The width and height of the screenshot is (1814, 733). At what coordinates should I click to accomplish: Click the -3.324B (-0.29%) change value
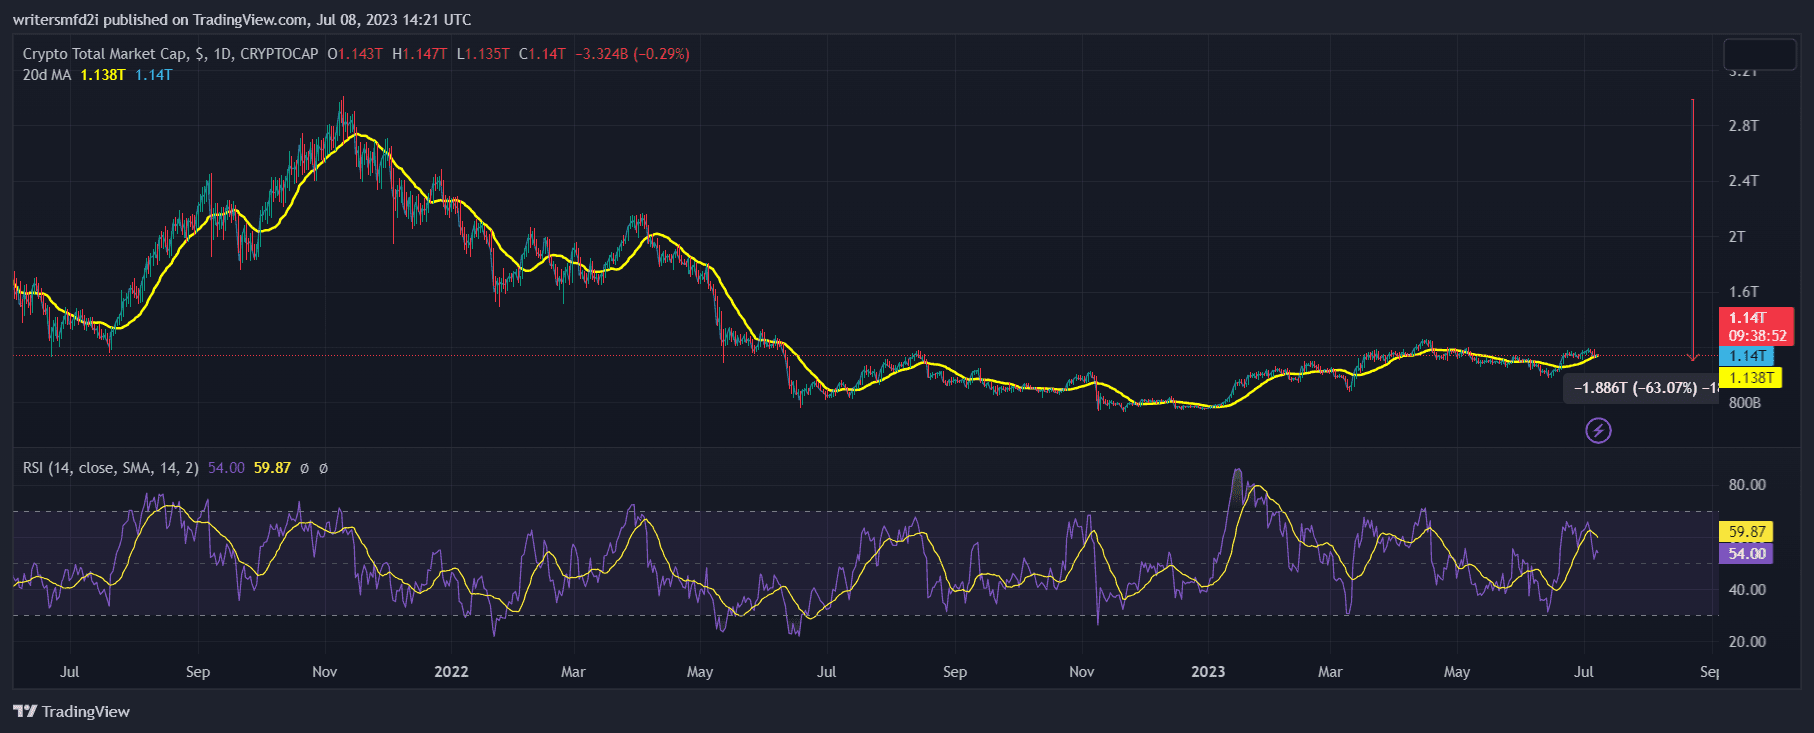pos(632,54)
